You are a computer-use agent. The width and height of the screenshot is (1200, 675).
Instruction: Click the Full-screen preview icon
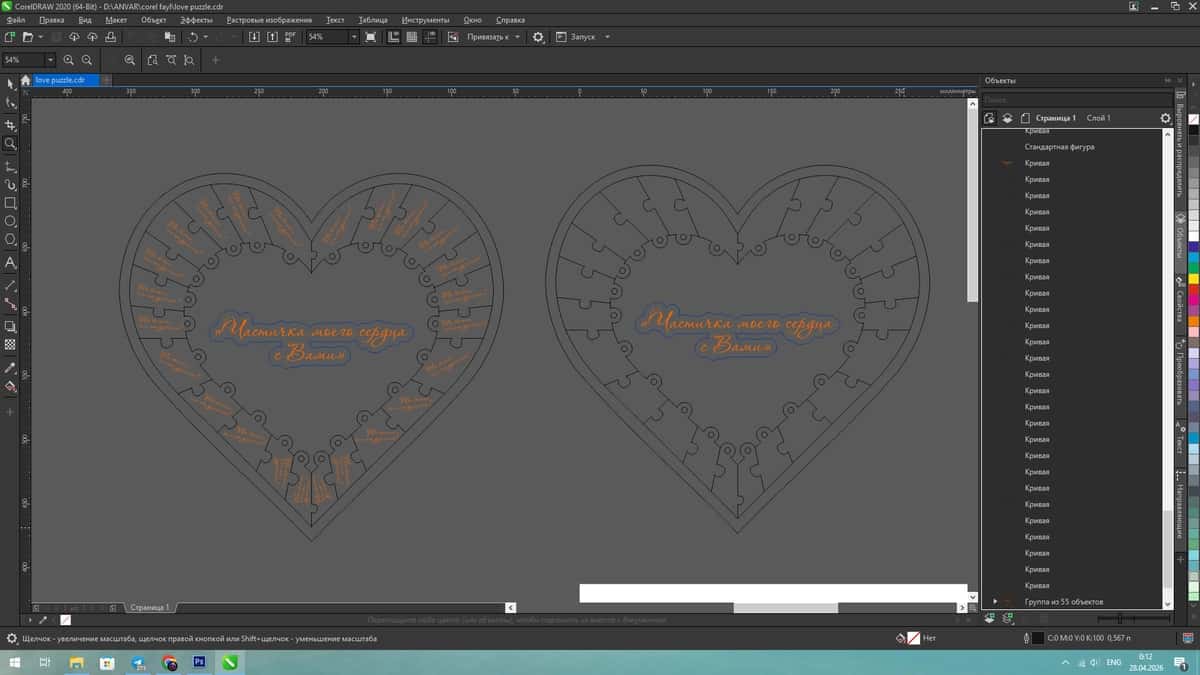tap(371, 37)
